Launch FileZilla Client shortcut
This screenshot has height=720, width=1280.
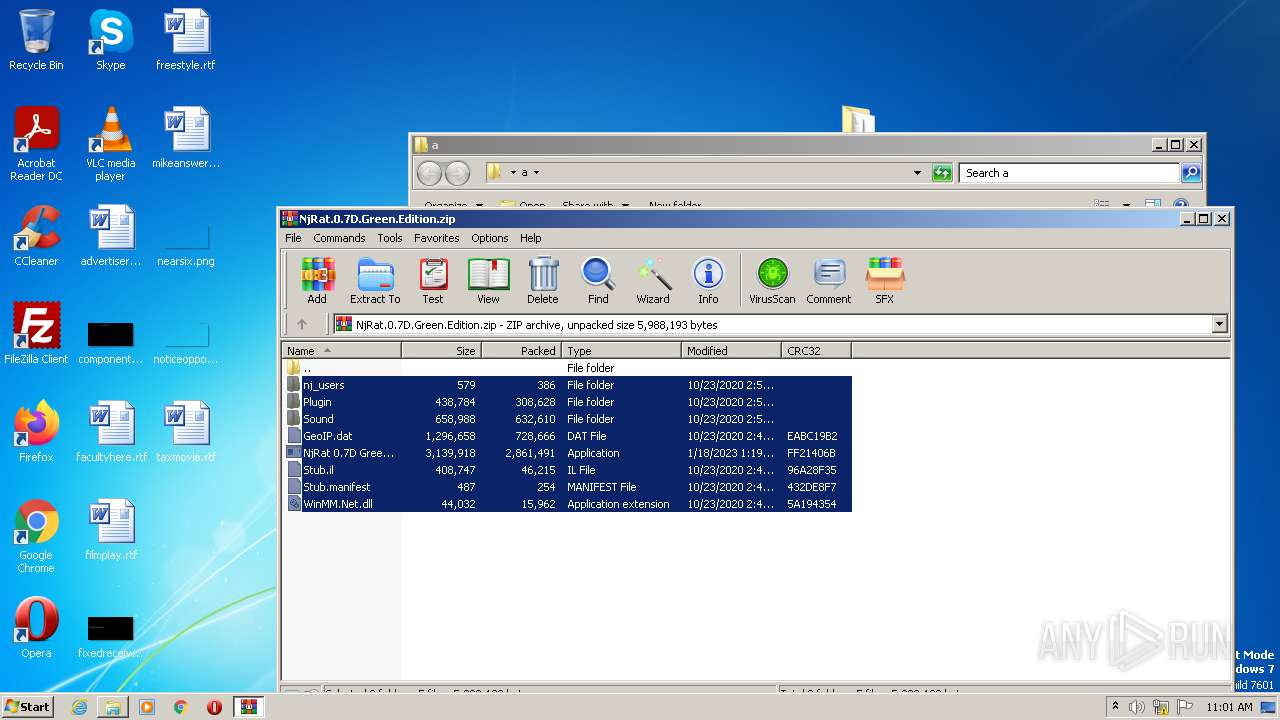[36, 334]
